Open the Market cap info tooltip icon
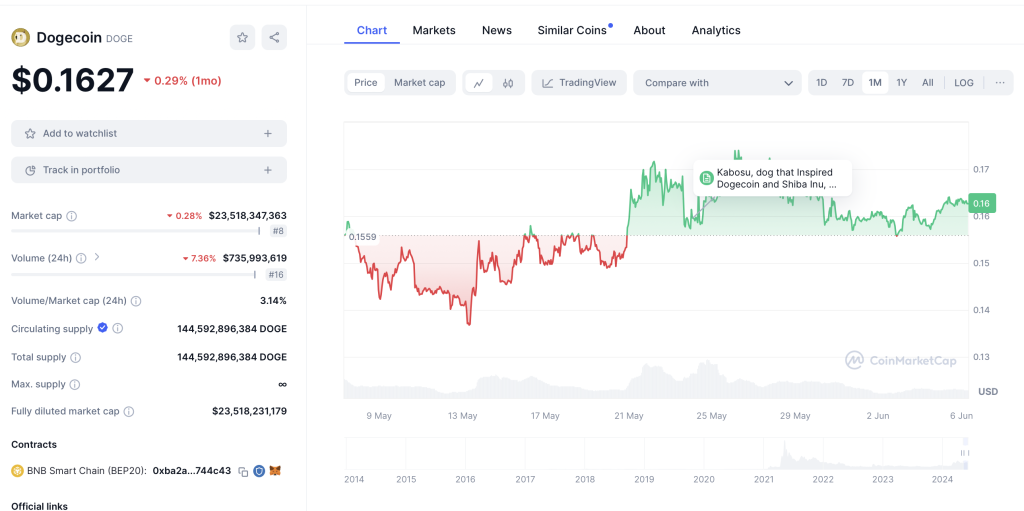This screenshot has width=1024, height=511. click(72, 216)
